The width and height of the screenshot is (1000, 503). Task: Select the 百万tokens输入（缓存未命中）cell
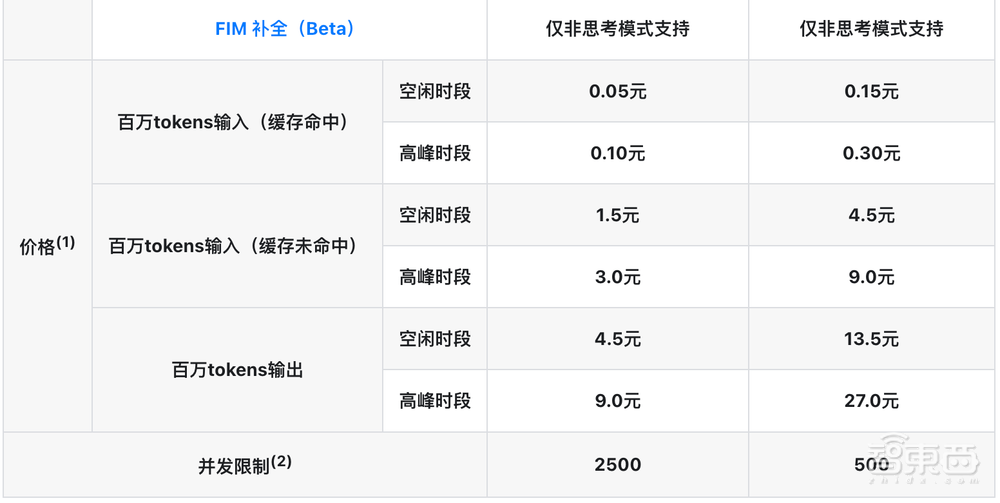point(237,246)
